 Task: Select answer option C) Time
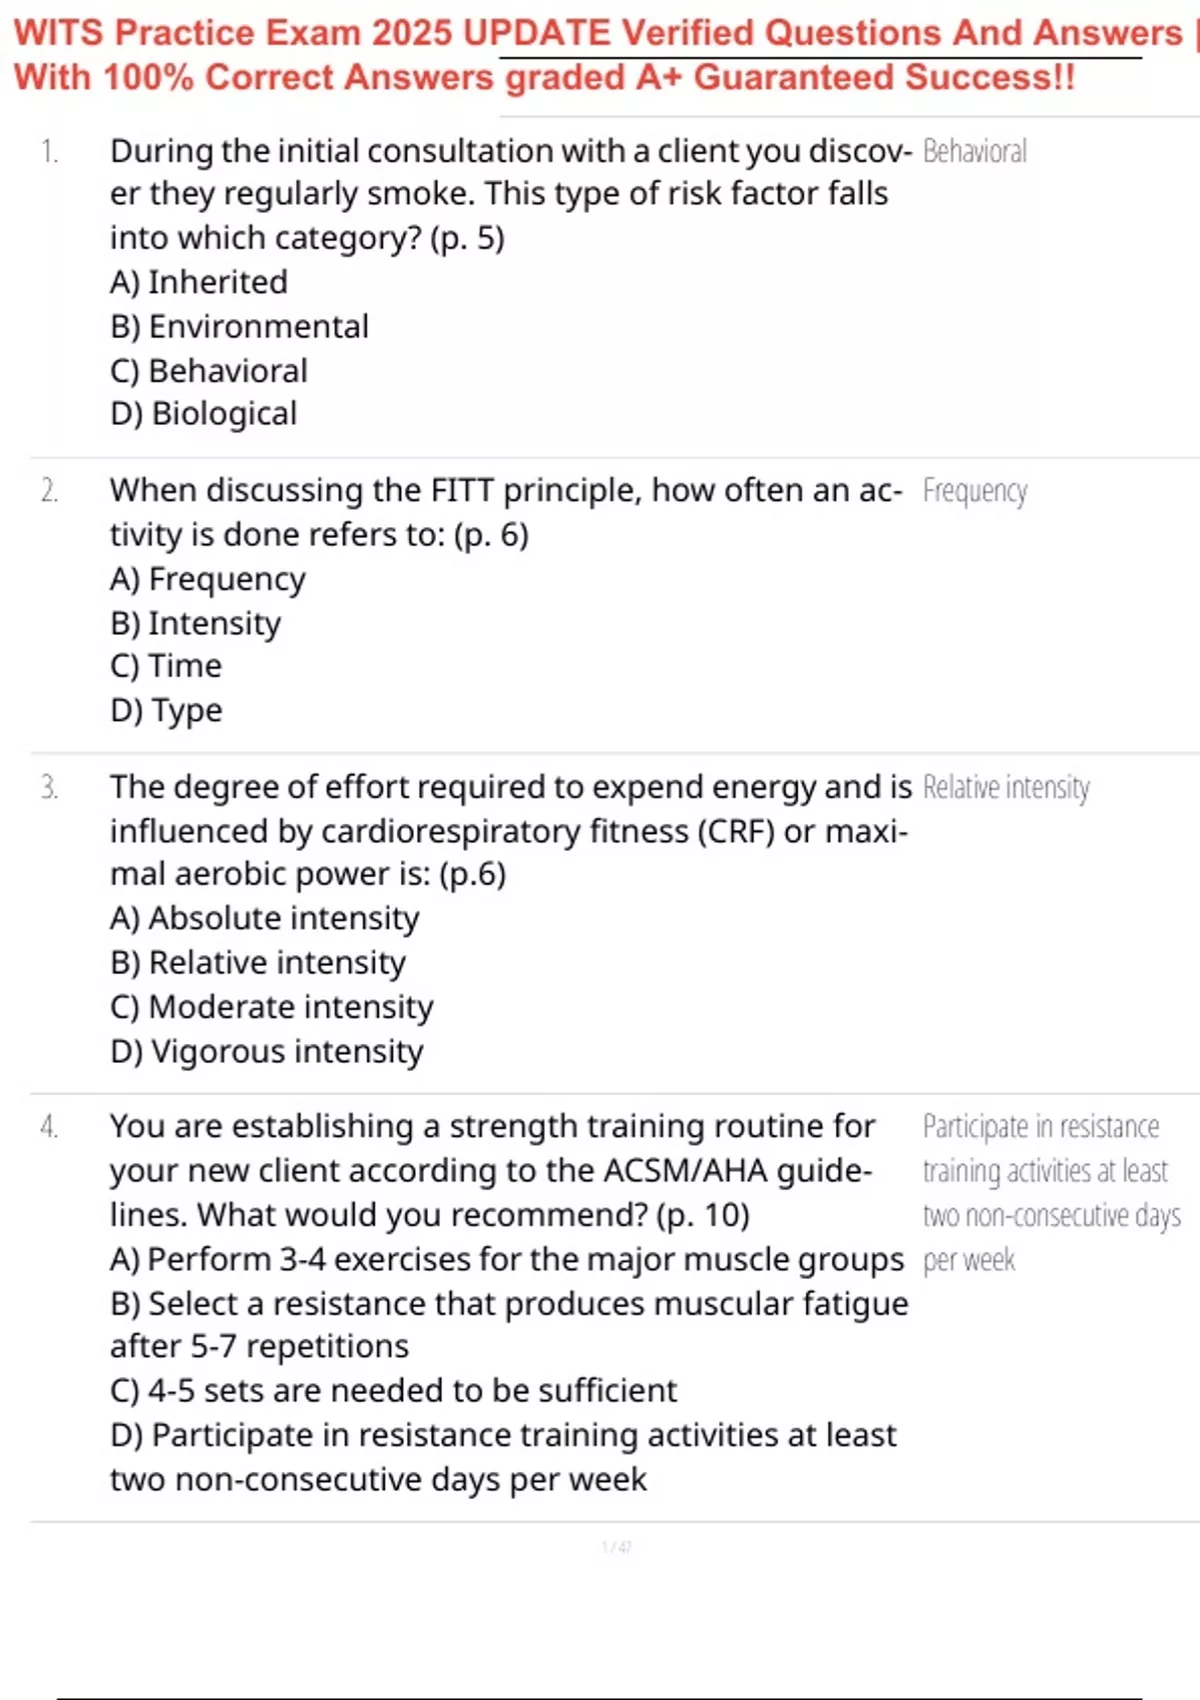point(166,666)
